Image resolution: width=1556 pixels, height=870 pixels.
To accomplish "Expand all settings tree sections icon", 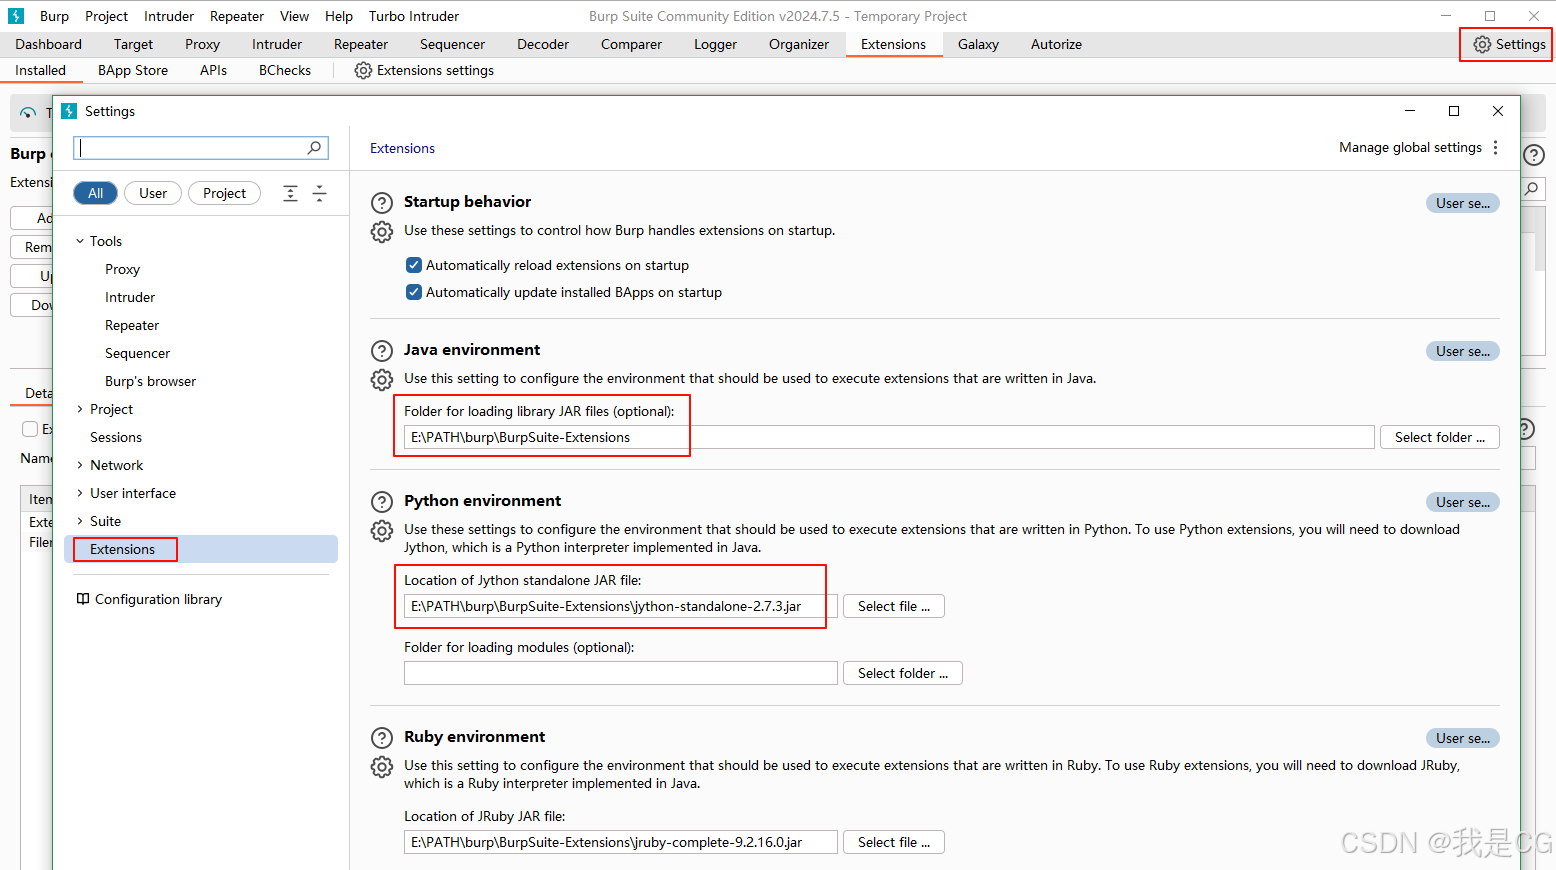I will coord(290,193).
